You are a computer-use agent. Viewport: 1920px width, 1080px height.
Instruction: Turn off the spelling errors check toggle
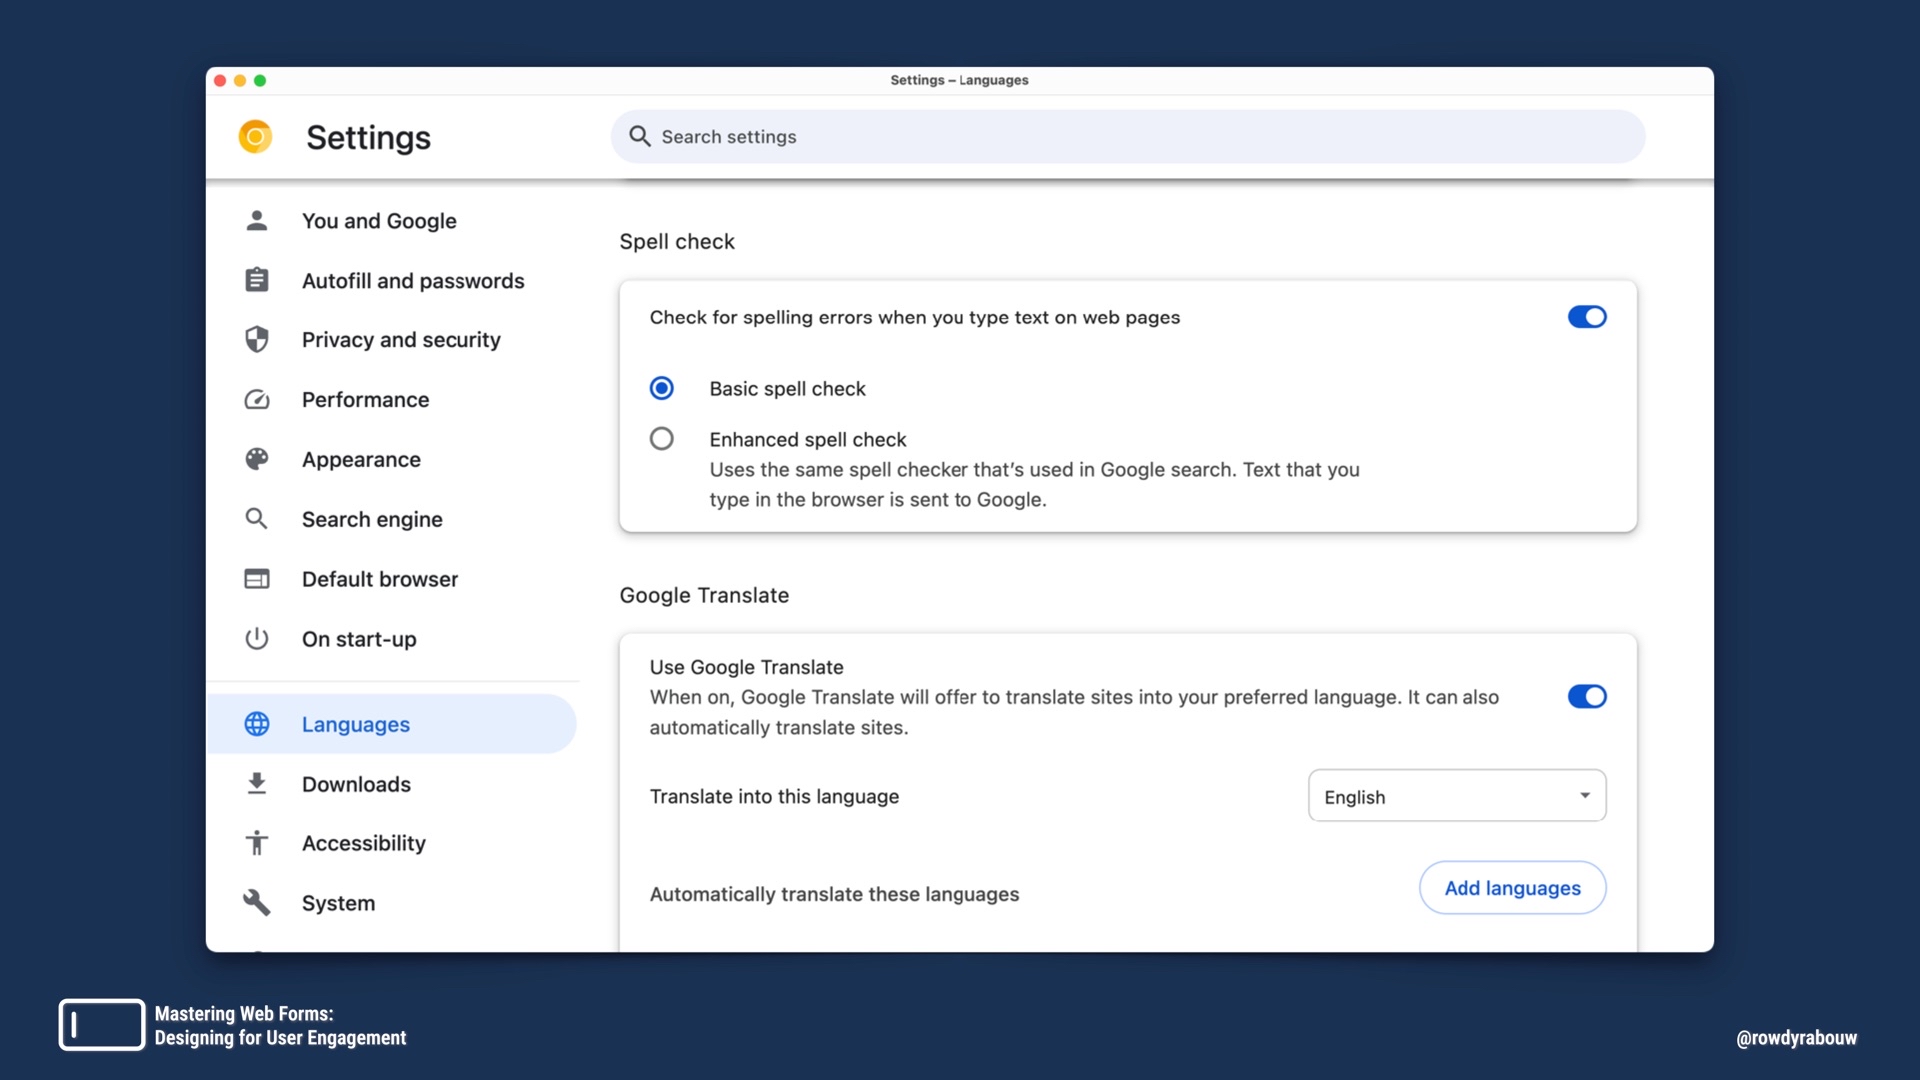1586,317
